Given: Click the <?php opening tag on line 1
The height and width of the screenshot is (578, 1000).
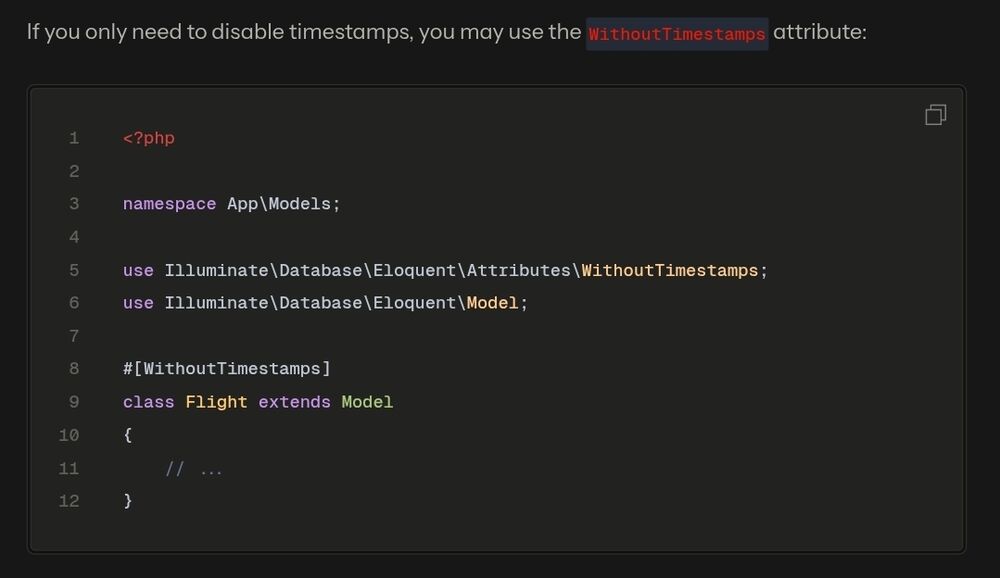Looking at the screenshot, I should point(148,138).
